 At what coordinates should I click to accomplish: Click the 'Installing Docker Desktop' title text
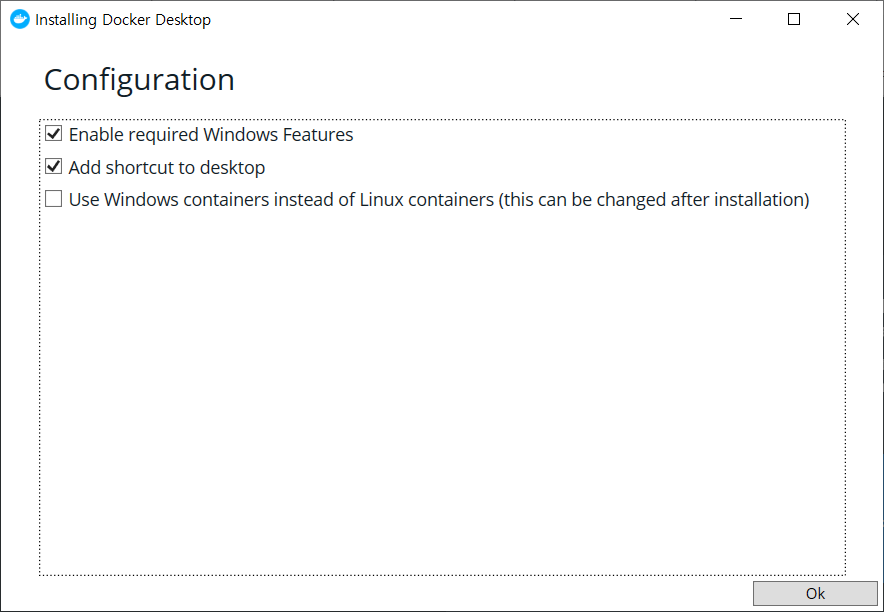(x=123, y=19)
